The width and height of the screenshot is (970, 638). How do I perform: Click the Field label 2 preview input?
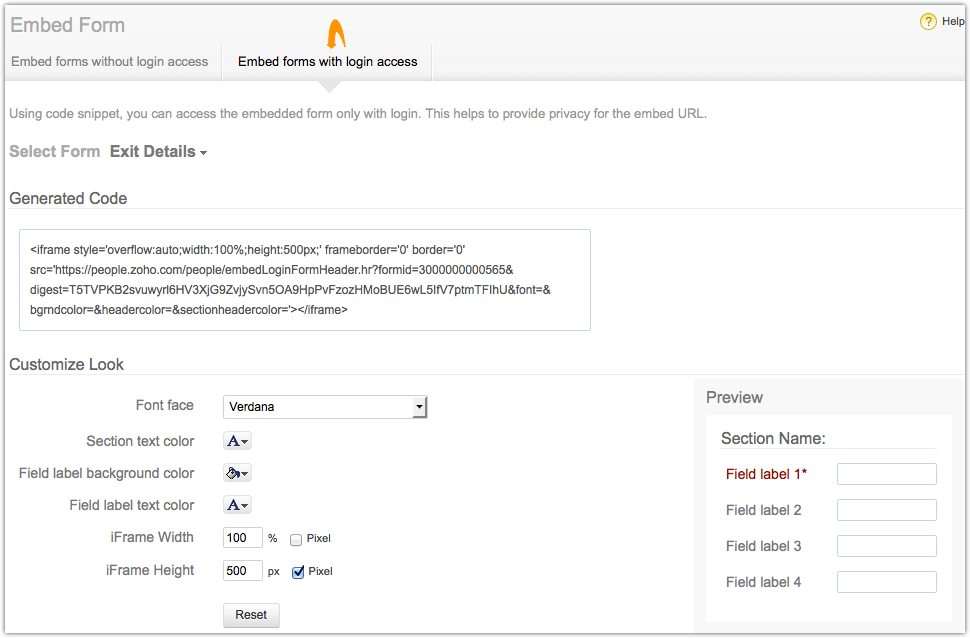point(886,510)
